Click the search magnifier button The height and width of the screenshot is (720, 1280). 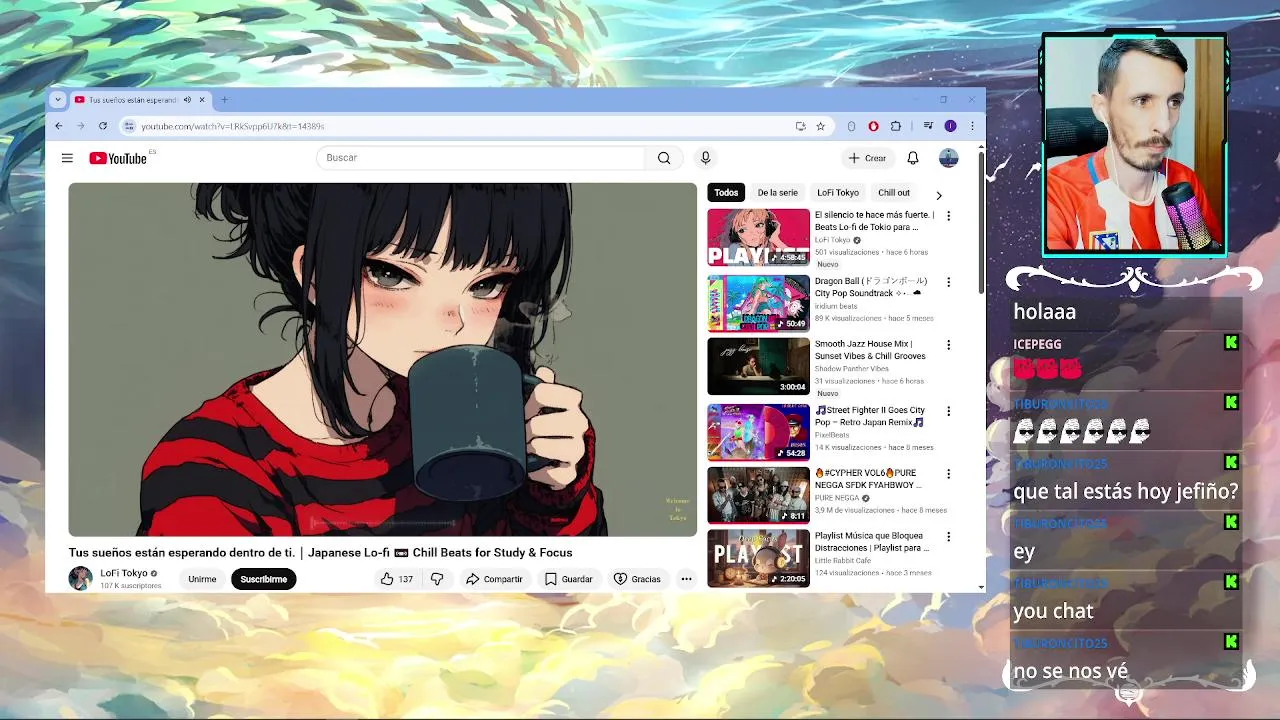click(664, 158)
